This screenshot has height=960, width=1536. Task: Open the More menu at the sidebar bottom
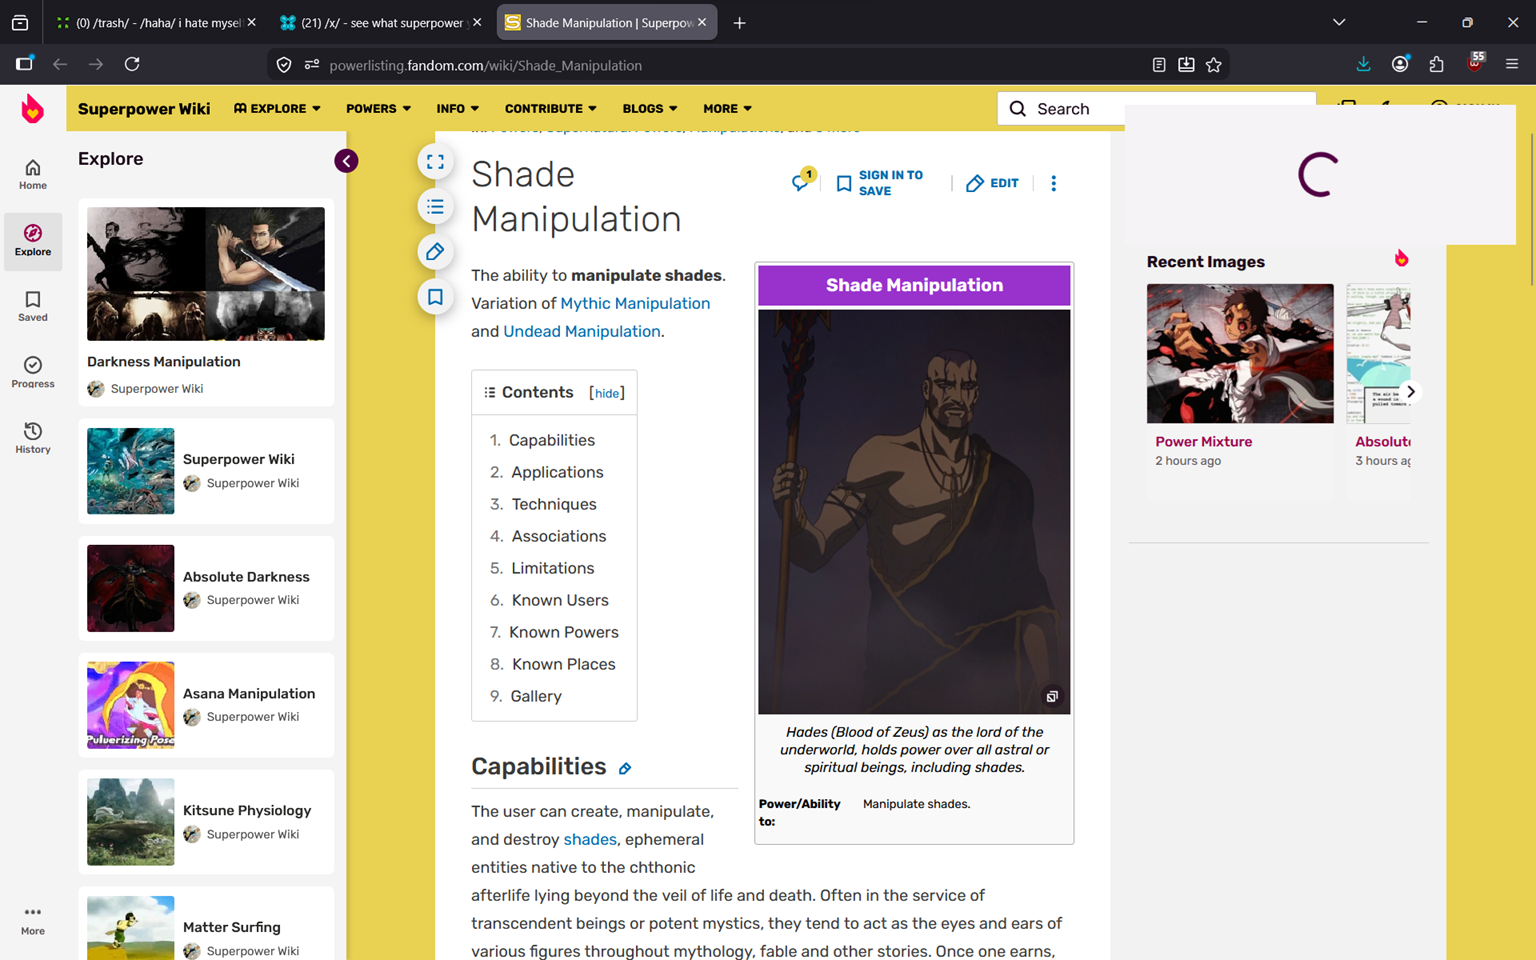pos(33,920)
